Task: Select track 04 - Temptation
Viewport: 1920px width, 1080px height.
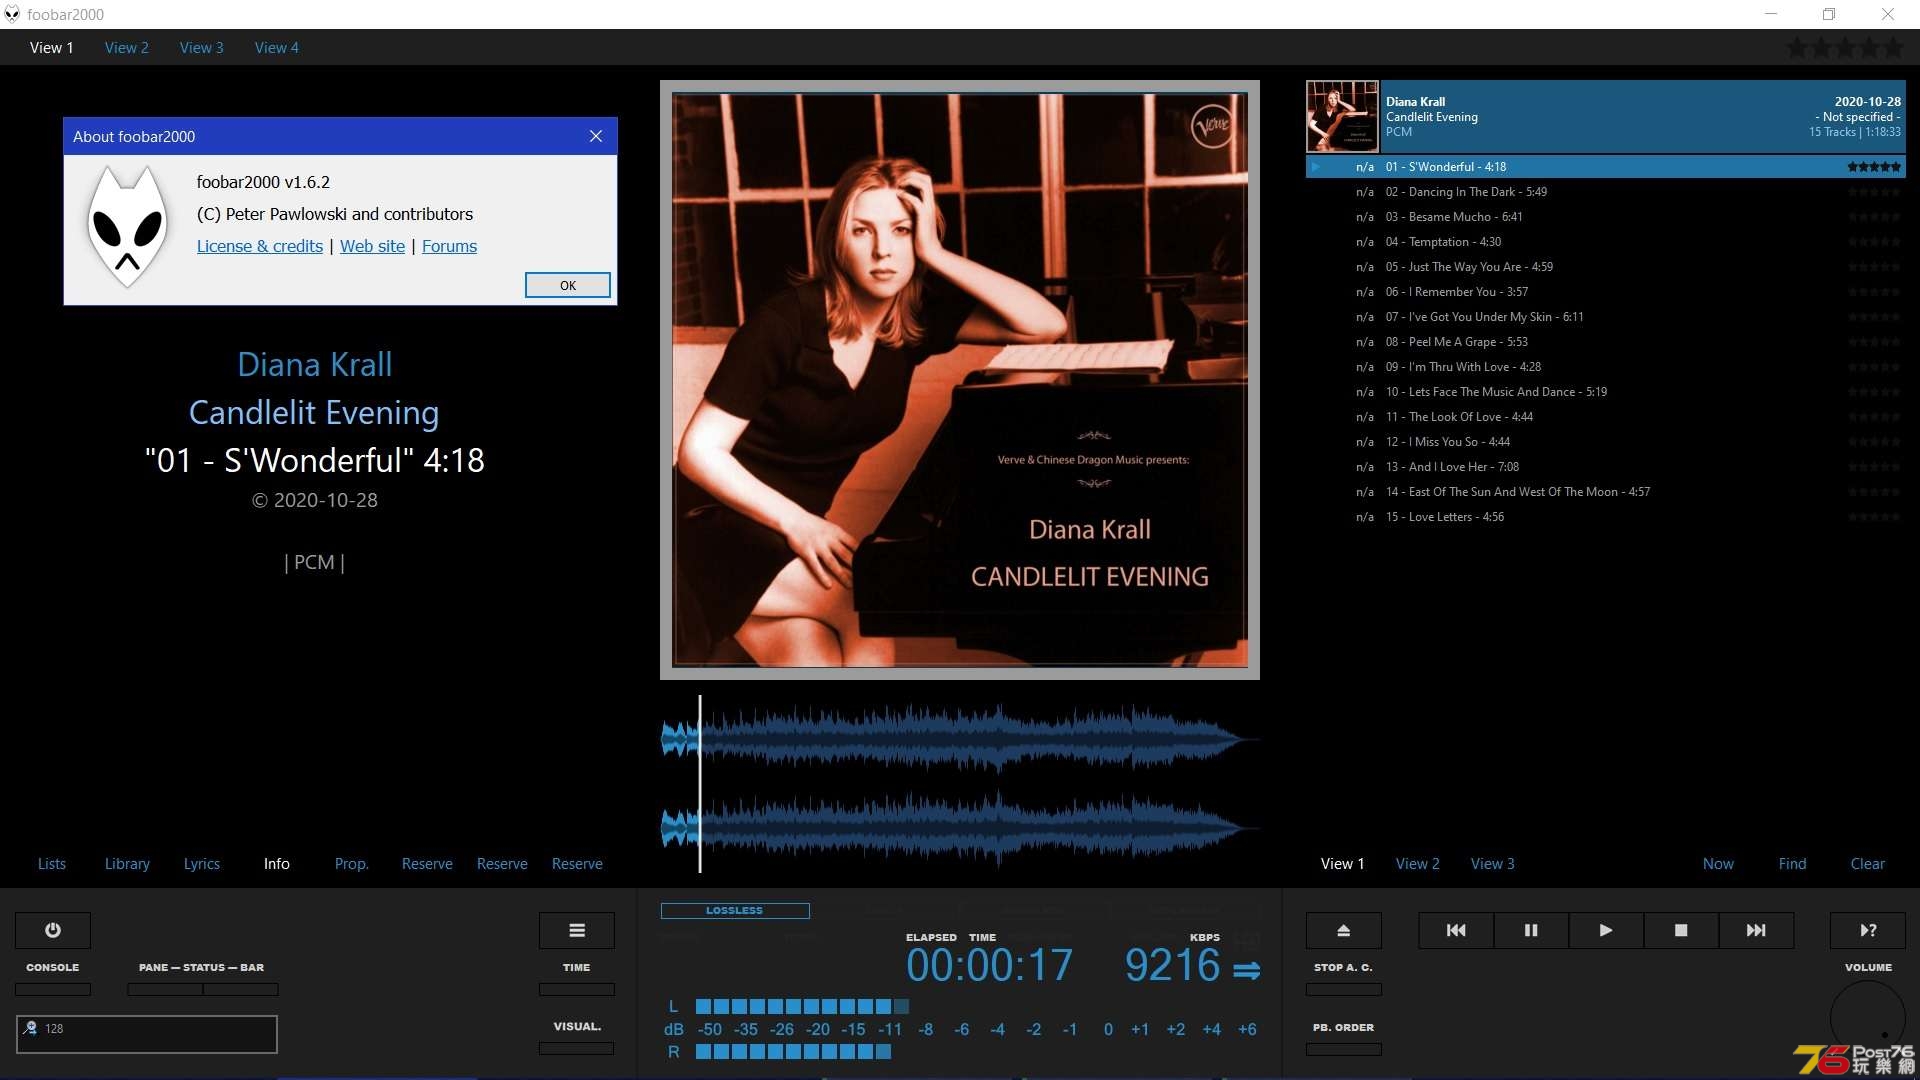Action: pyautogui.click(x=1606, y=242)
